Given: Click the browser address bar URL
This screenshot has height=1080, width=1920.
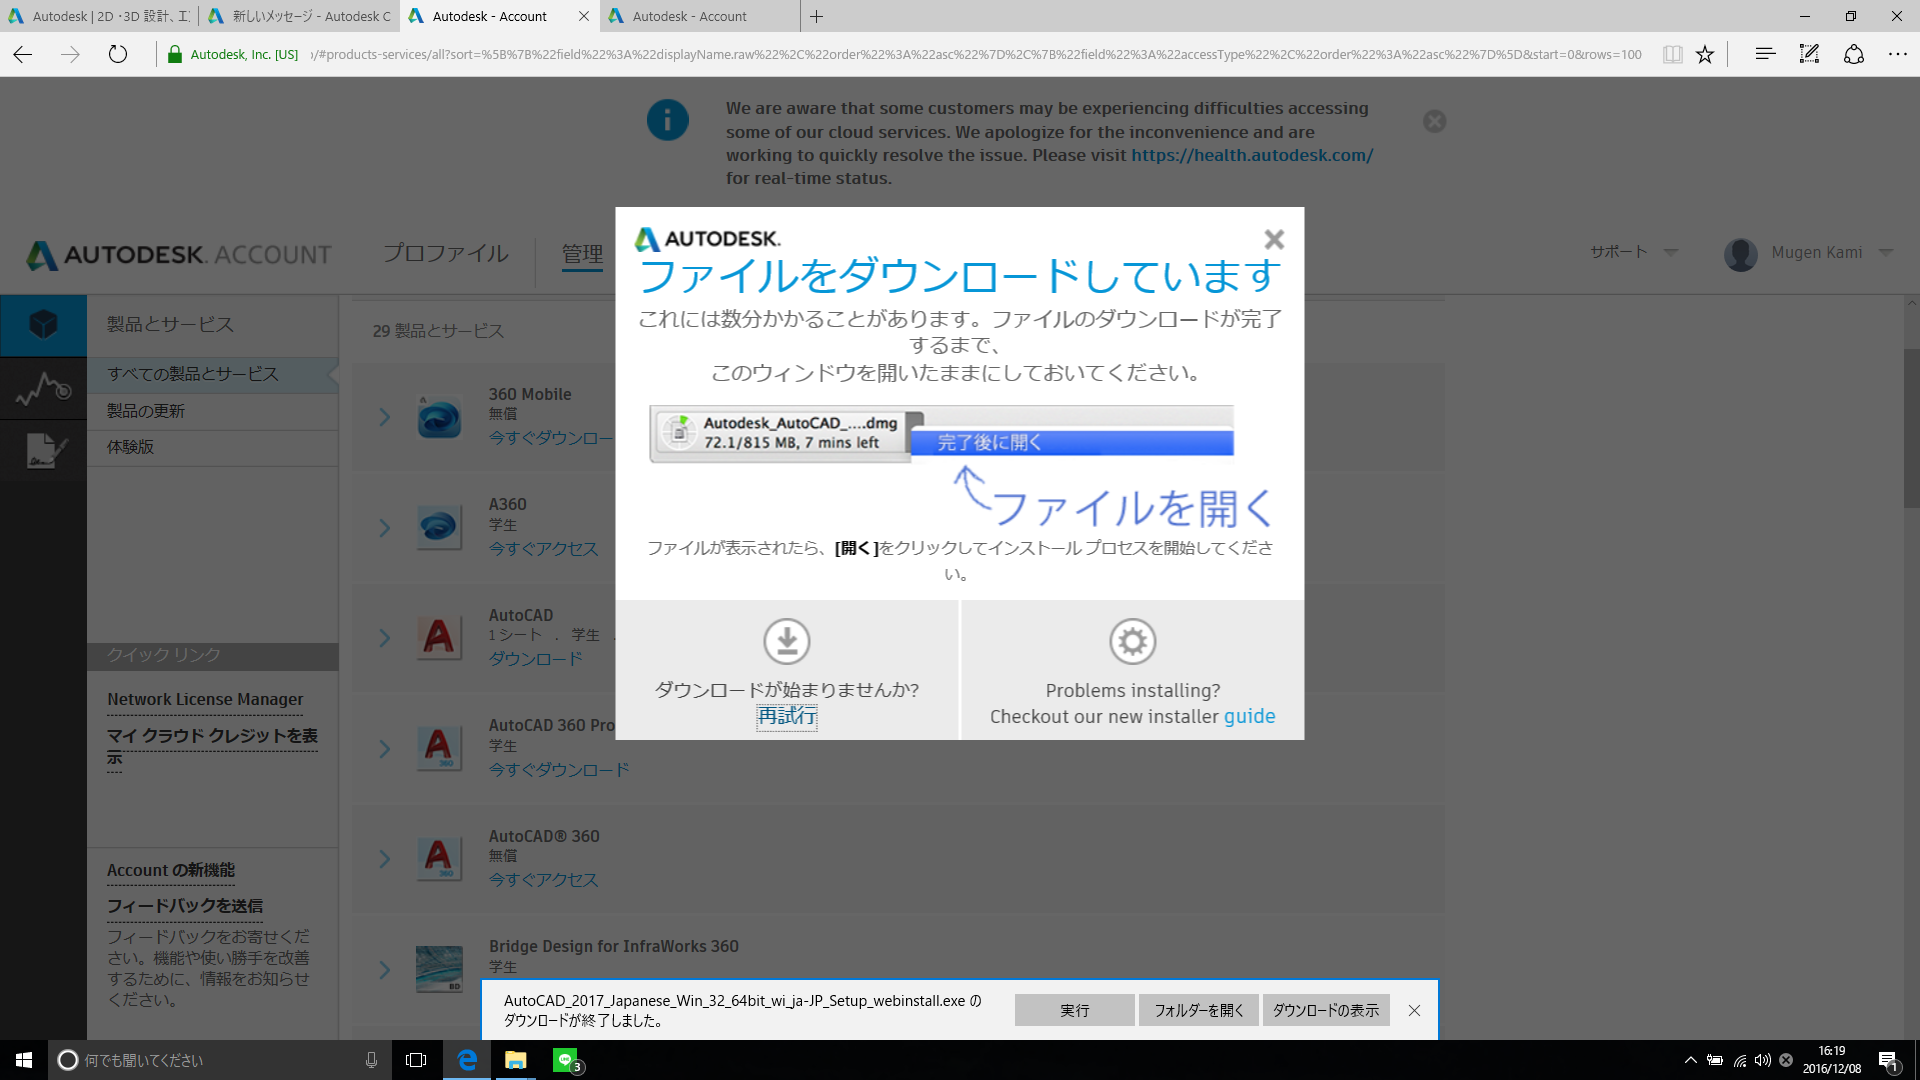Looking at the screenshot, I should tap(975, 54).
